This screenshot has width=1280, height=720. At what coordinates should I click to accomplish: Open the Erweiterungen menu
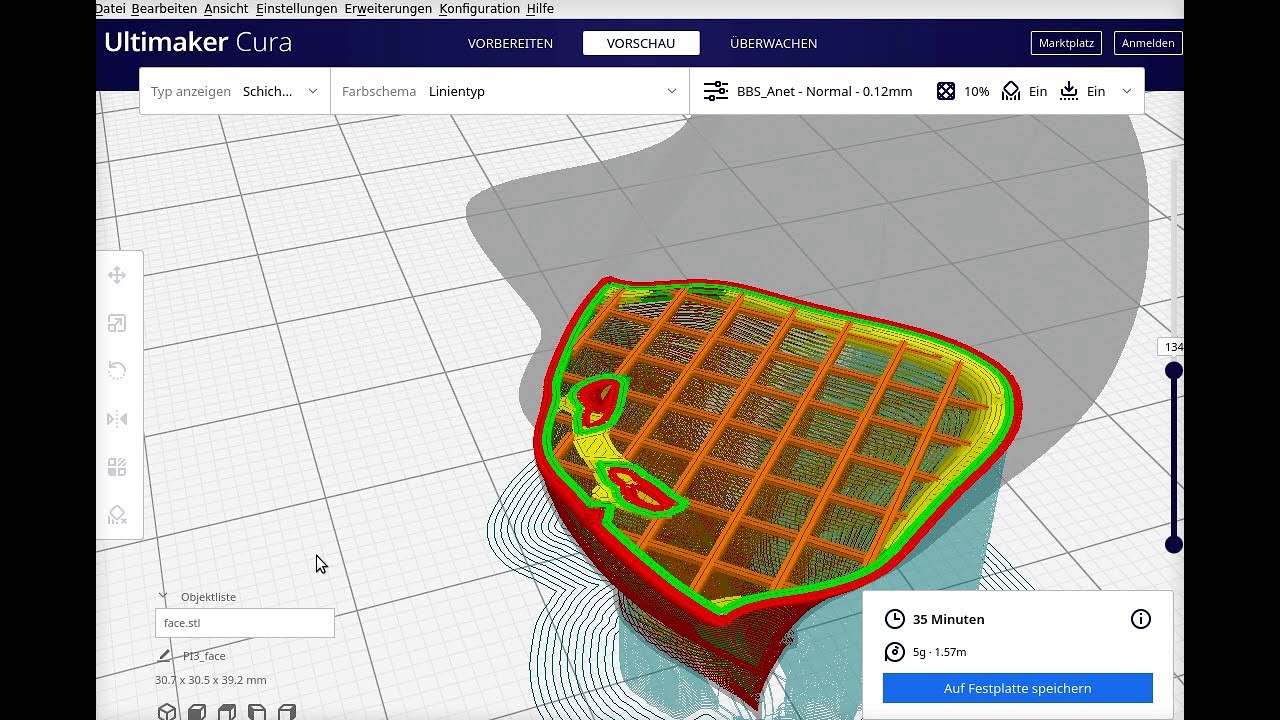pyautogui.click(x=388, y=8)
